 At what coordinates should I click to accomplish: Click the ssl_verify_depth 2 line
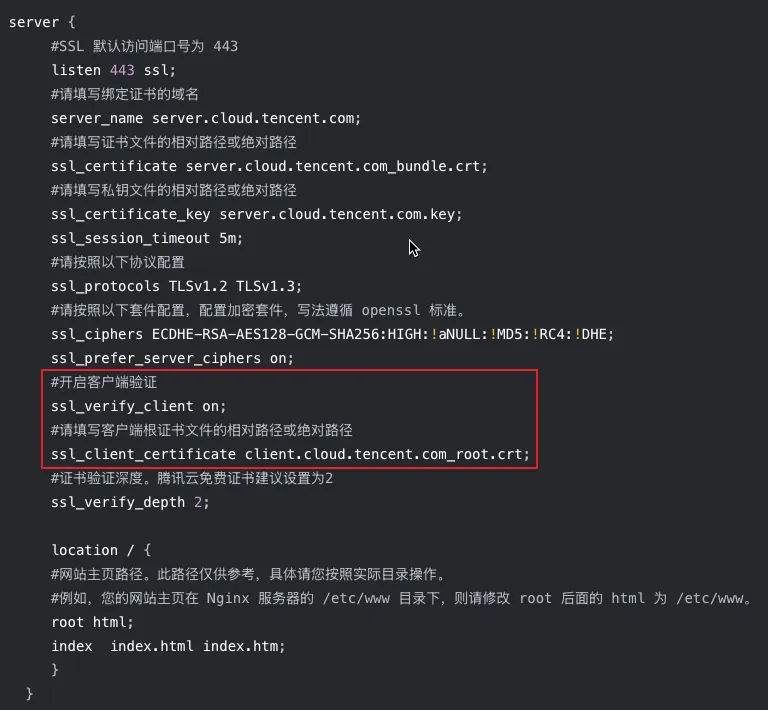131,502
